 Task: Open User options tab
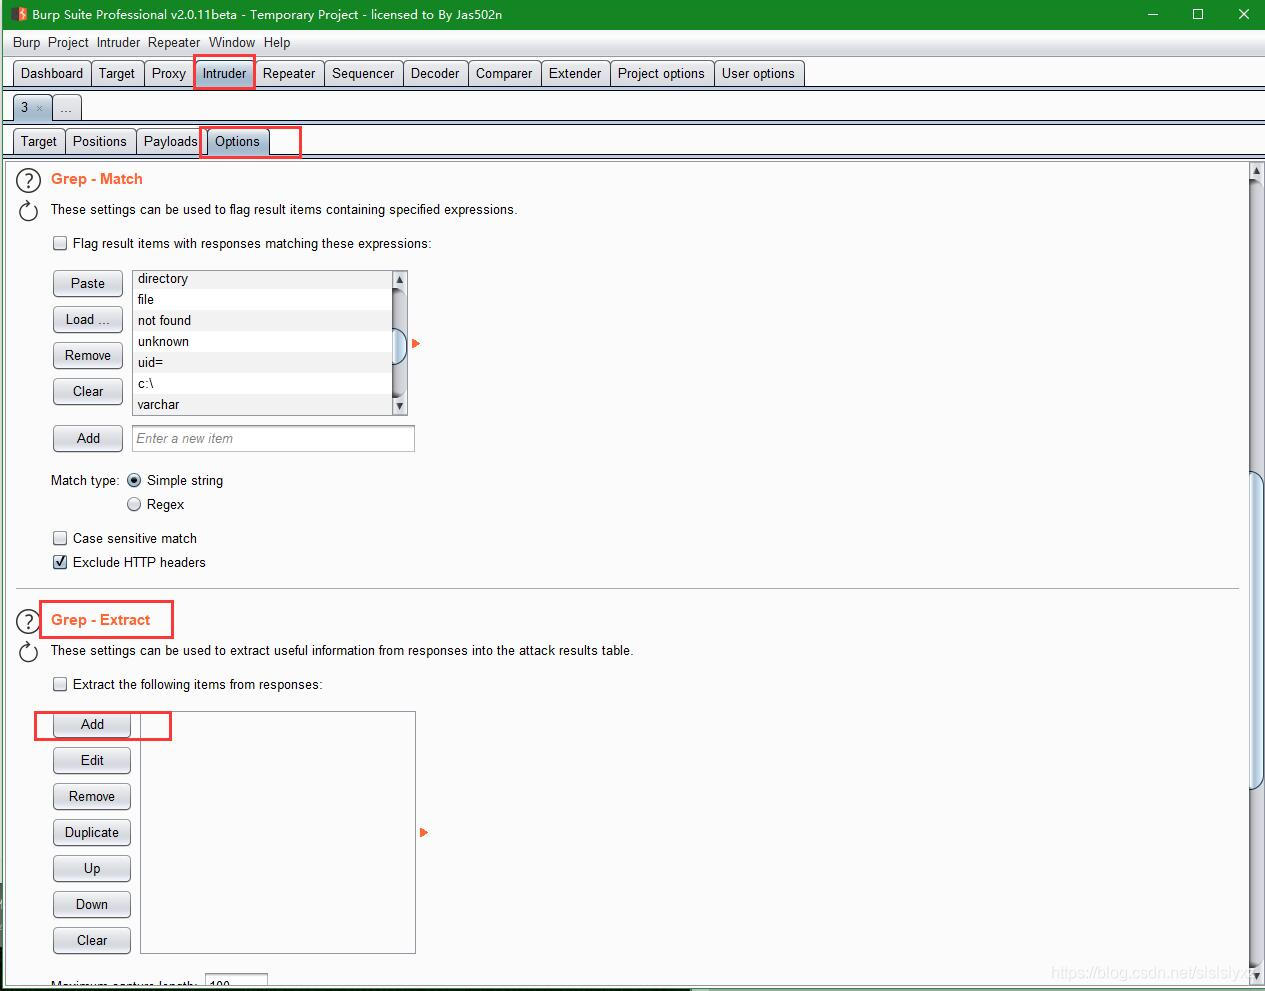758,73
